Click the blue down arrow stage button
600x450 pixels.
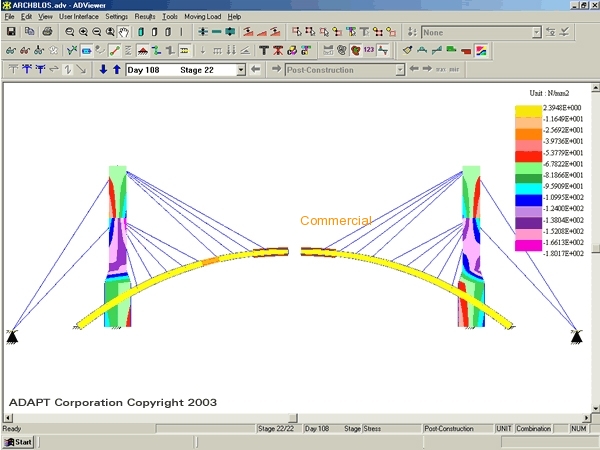[x=103, y=69]
